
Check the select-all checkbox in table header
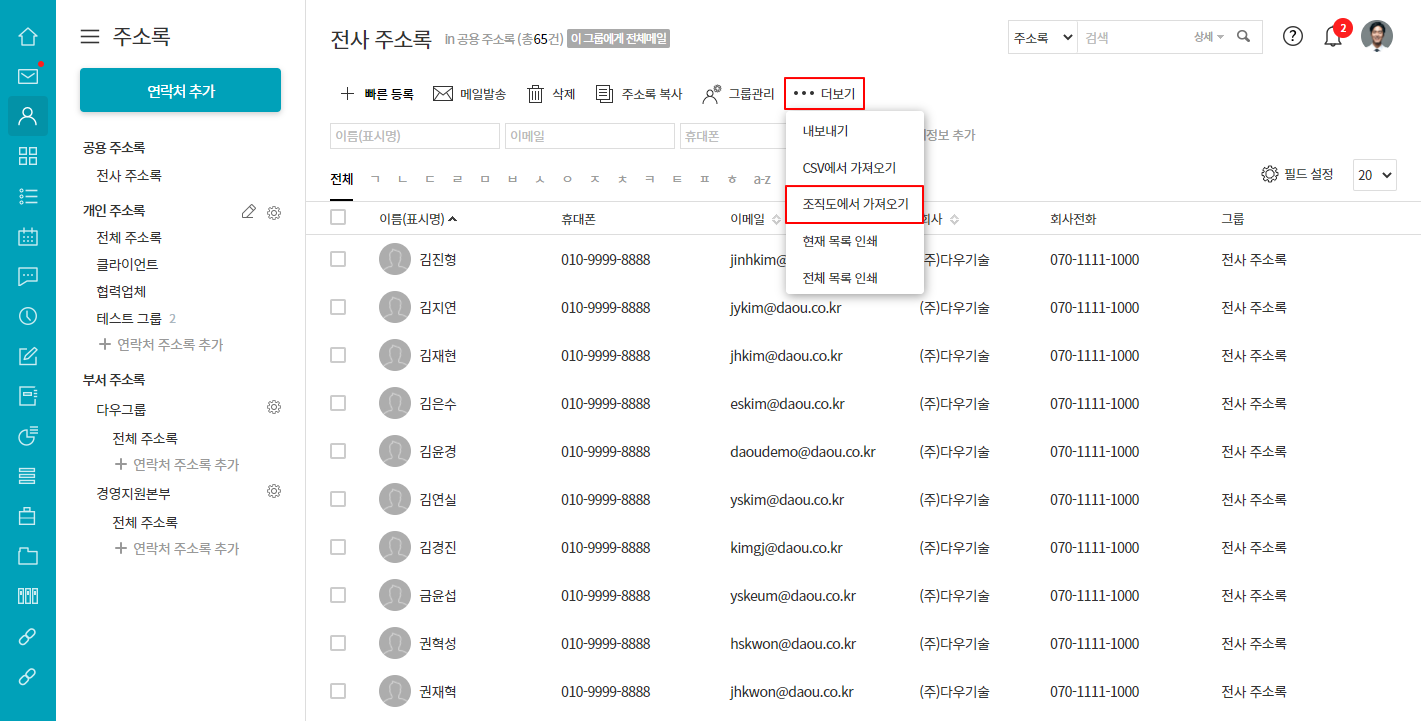[338, 217]
